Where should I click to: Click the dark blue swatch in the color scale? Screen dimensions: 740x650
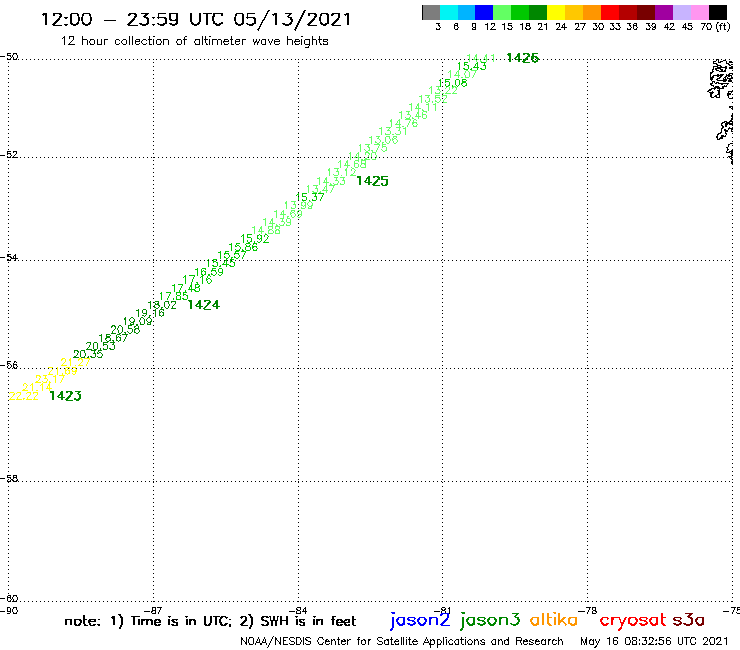tap(484, 12)
